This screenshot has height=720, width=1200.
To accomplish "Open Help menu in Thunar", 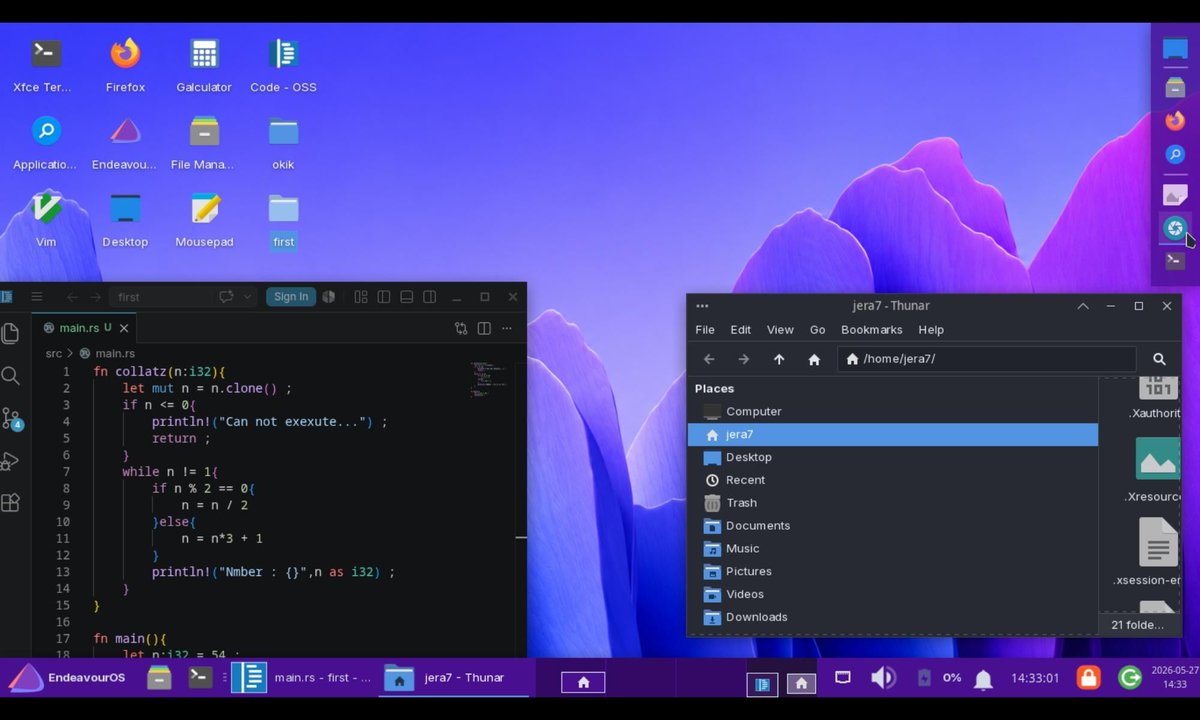I will 931,330.
